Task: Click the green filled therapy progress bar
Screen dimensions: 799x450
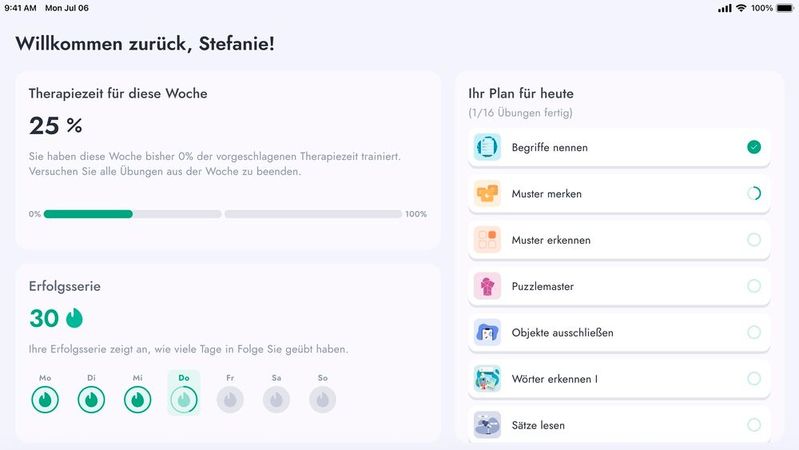Action: [x=88, y=214]
